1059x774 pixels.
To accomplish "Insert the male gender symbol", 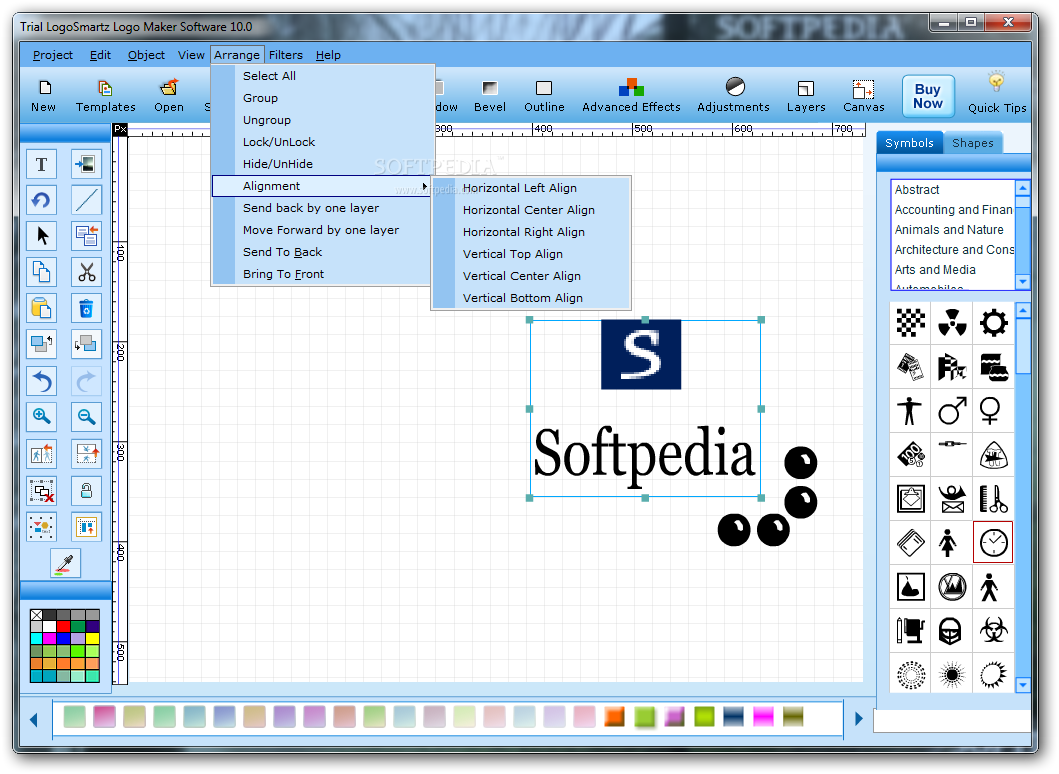I will pos(952,410).
